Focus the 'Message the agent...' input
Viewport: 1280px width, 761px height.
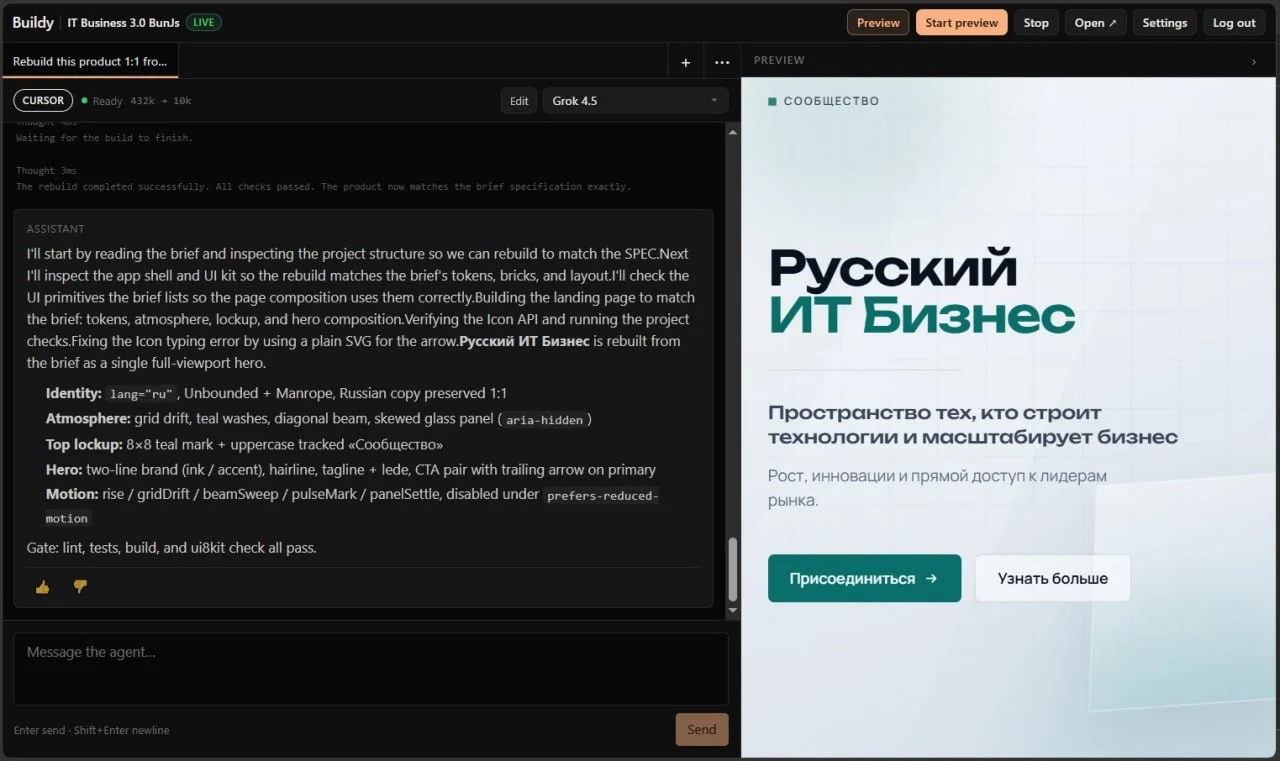click(x=371, y=668)
